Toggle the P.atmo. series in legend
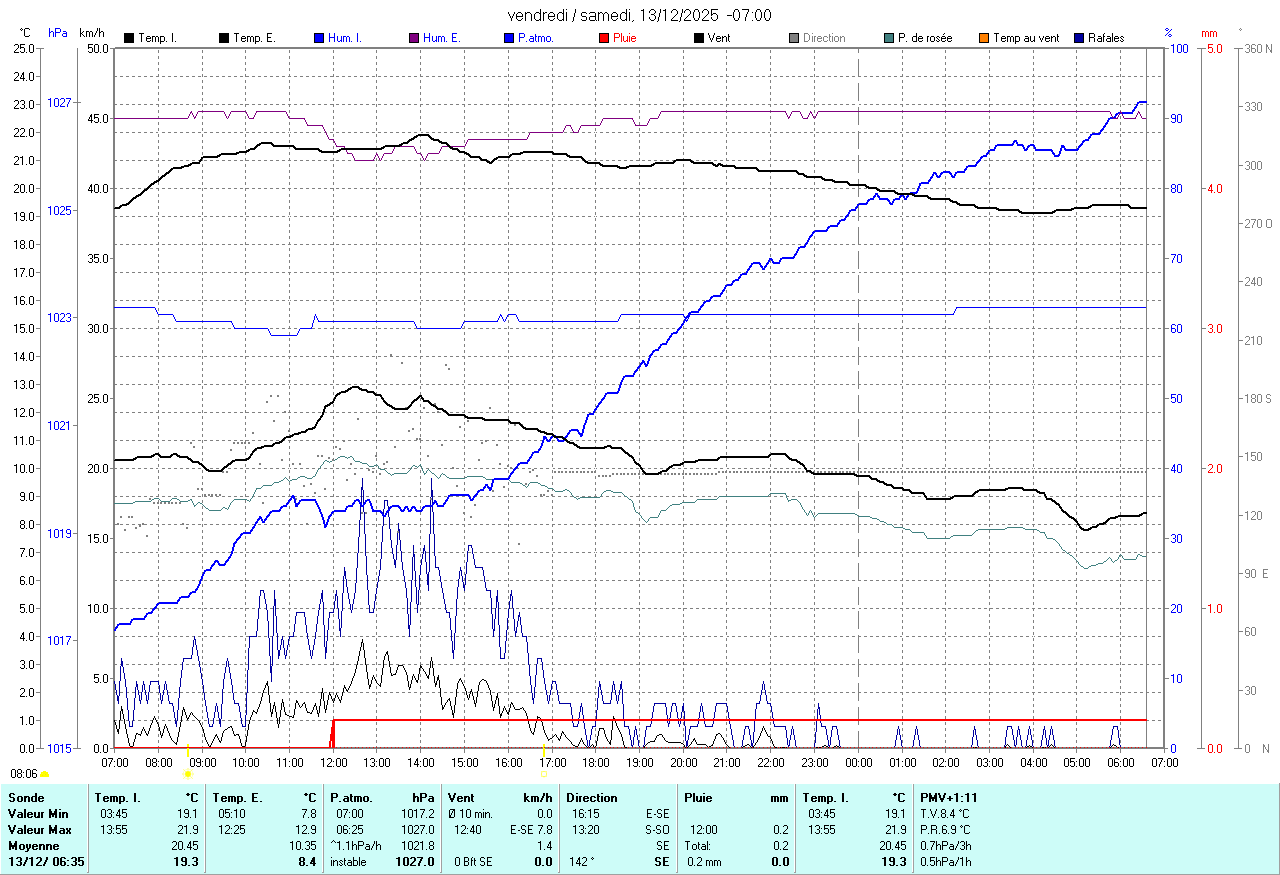This screenshot has height=875, width=1280. 536,38
